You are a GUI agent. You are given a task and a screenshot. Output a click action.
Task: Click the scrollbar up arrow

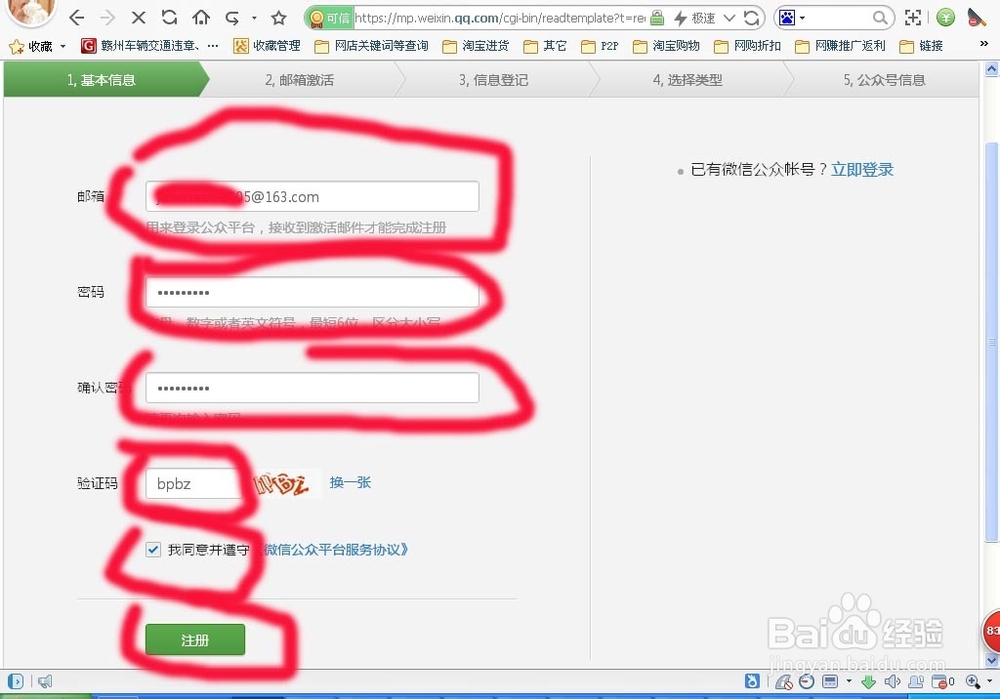coord(992,69)
